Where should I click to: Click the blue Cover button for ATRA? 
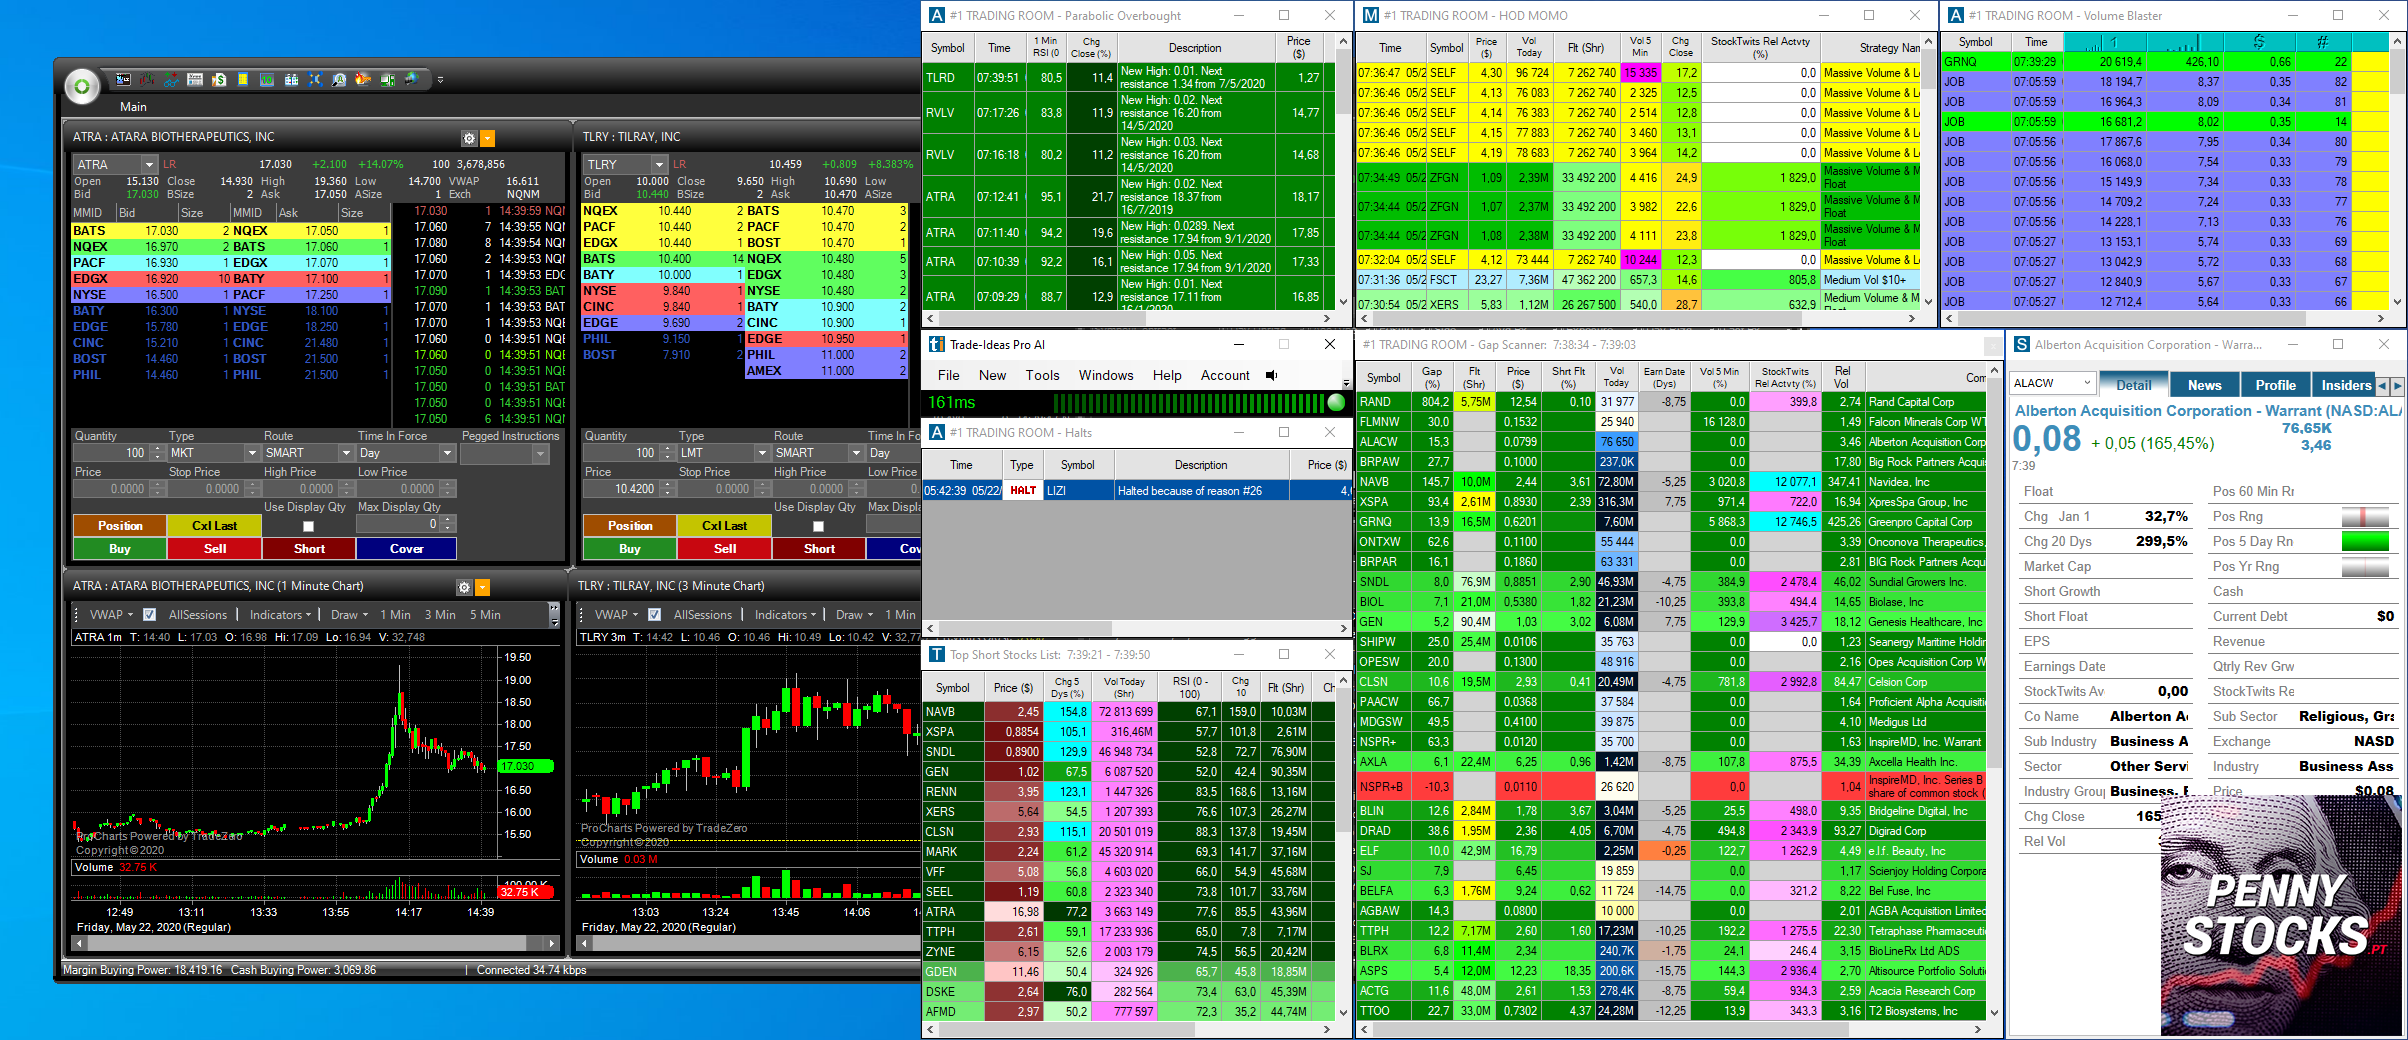click(406, 549)
